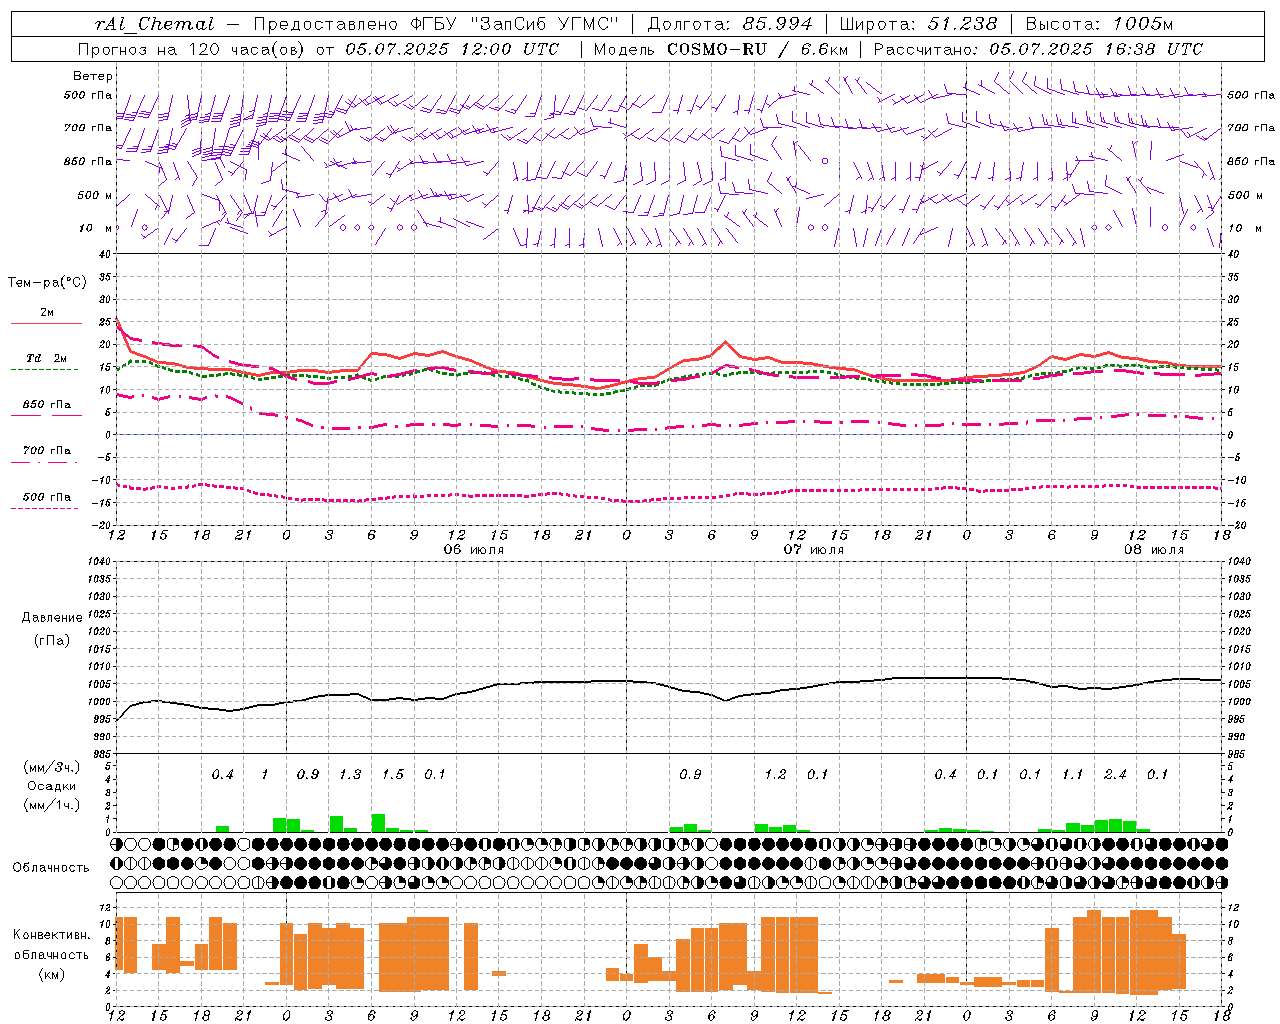The height and width of the screenshot is (1024, 1280).
Task: Click the "Предоставлено ФГБУ ЗапСиб УГМС" provider text
Action: 437,24
